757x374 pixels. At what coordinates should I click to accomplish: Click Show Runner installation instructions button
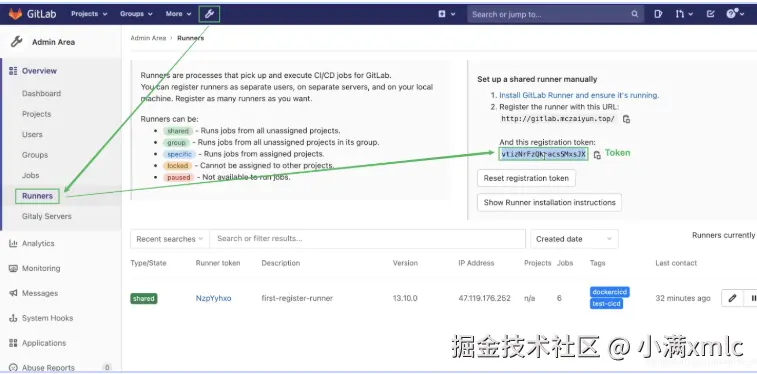(549, 203)
